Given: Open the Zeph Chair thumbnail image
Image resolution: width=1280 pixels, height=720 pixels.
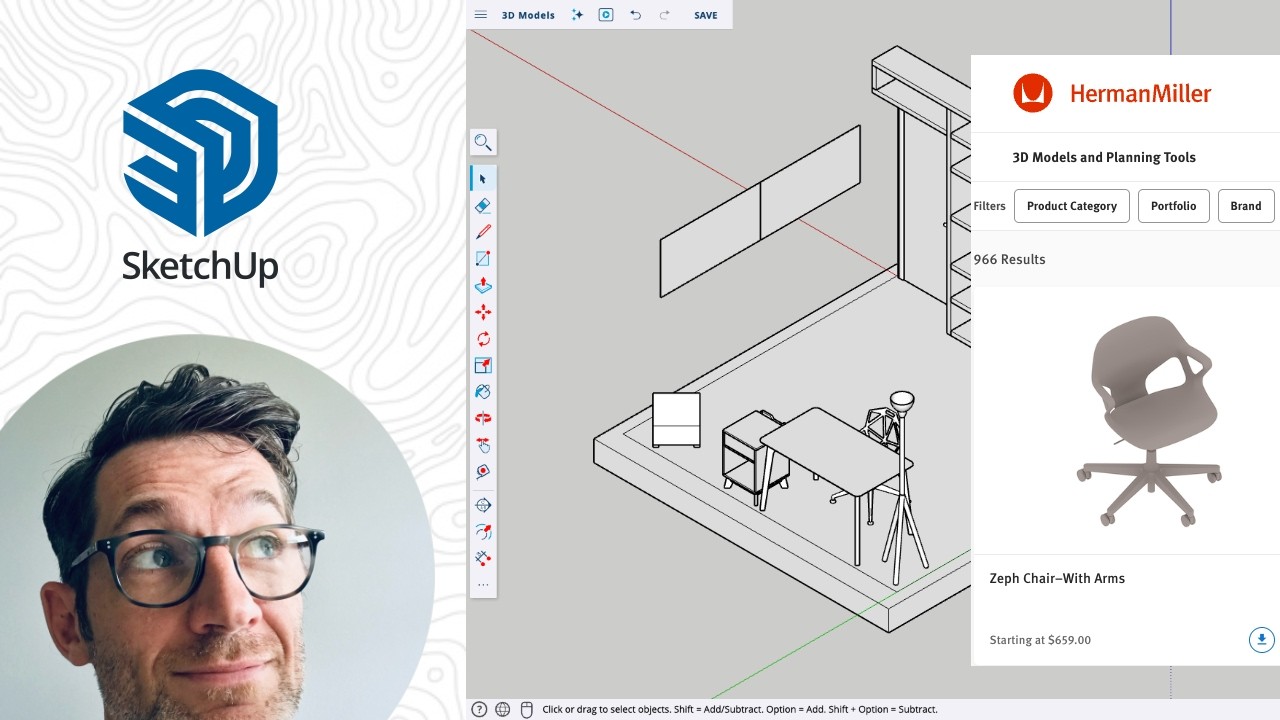Looking at the screenshot, I should [x=1151, y=420].
